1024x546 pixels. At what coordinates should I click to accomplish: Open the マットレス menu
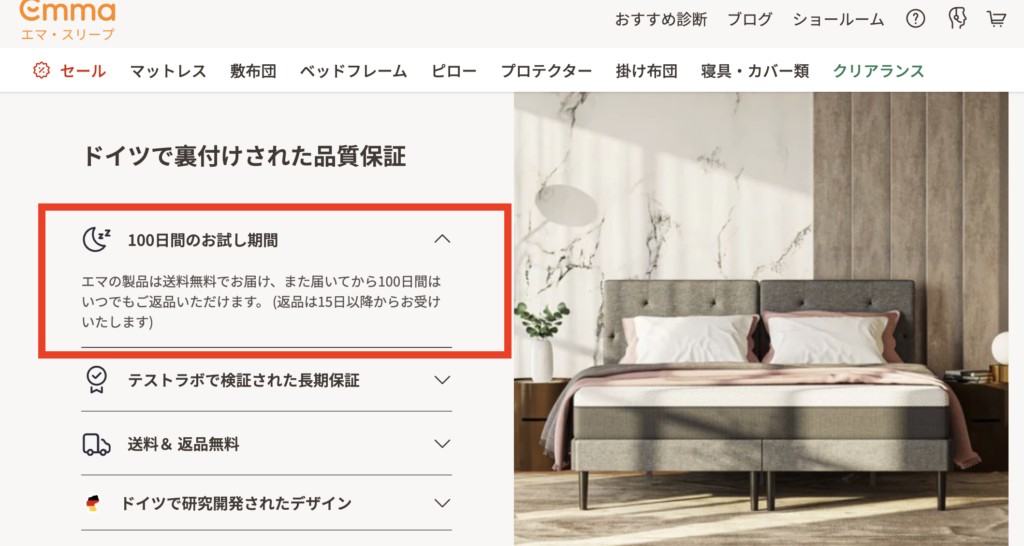[168, 71]
